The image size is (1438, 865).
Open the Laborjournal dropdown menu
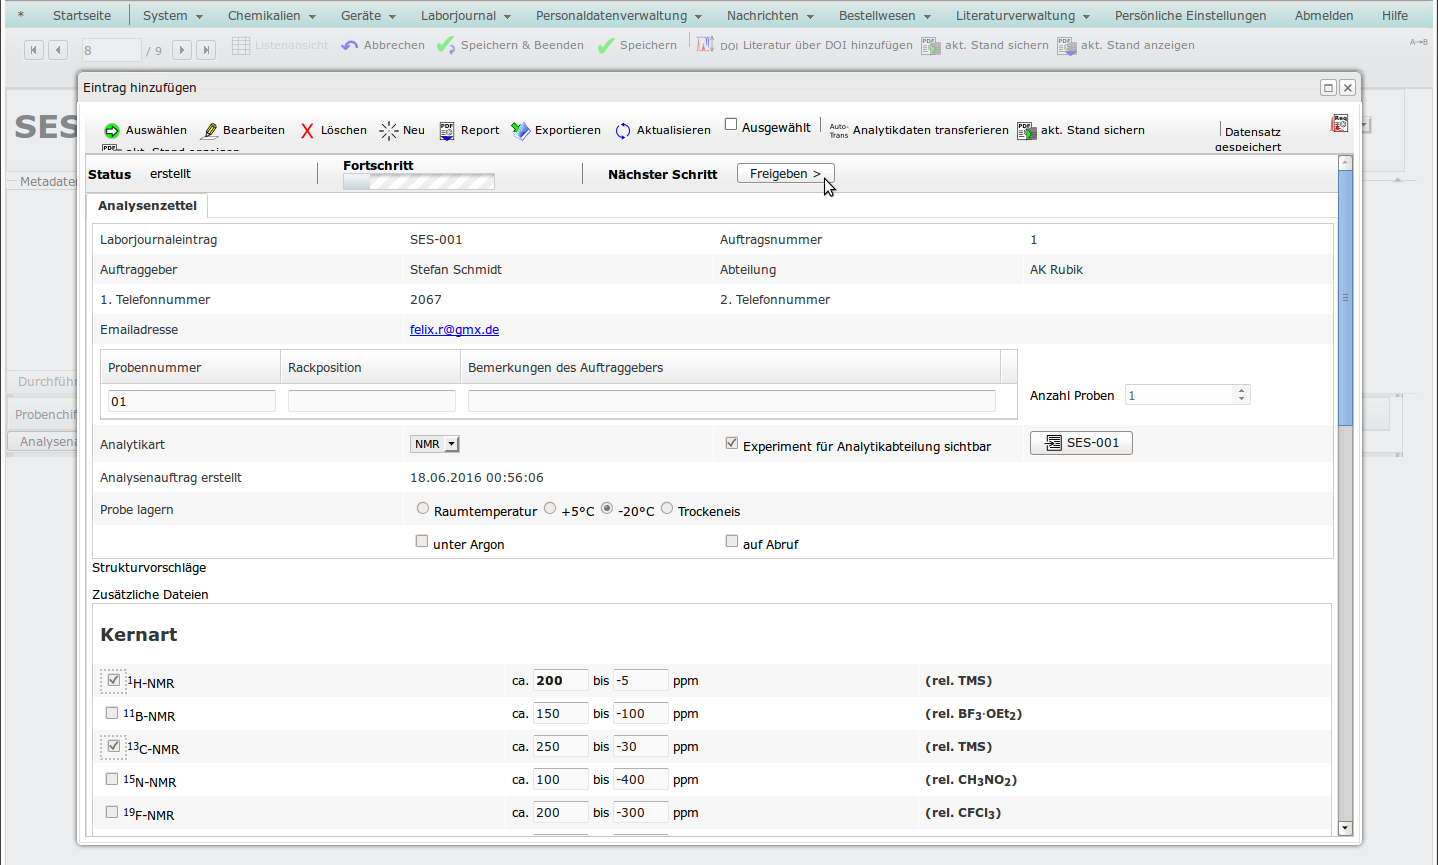point(465,16)
